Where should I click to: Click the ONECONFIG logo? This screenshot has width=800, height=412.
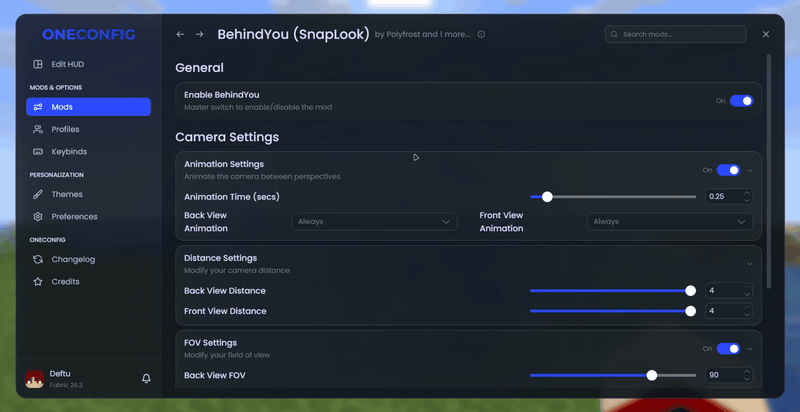click(x=89, y=35)
